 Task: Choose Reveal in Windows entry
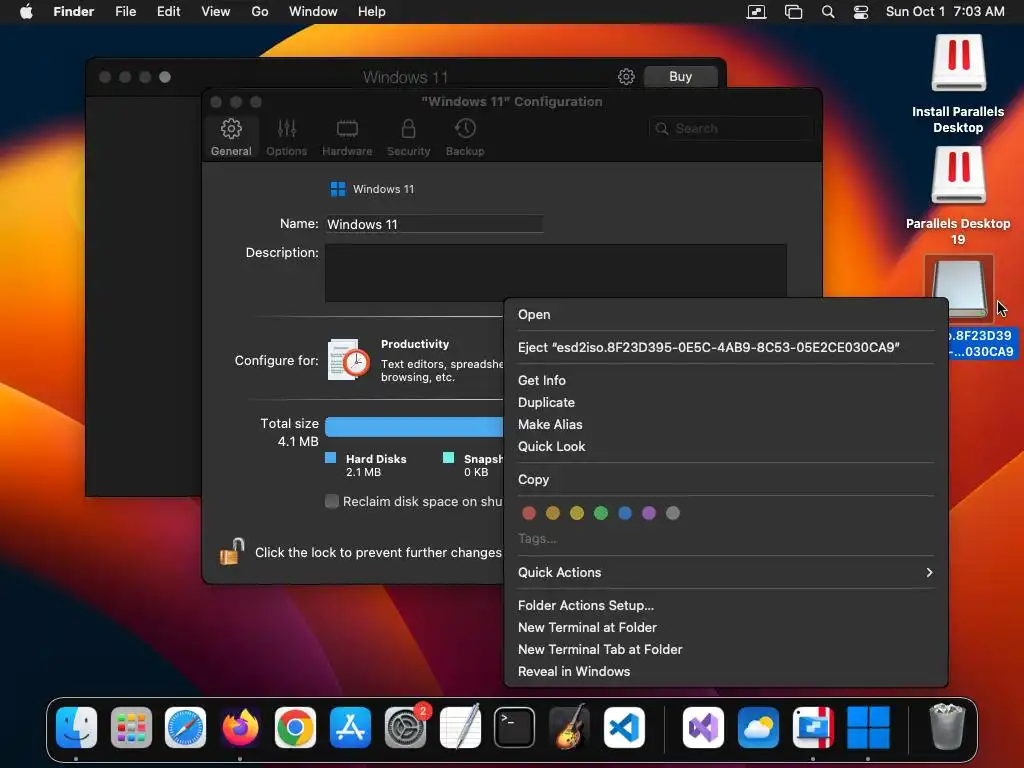(x=726, y=671)
